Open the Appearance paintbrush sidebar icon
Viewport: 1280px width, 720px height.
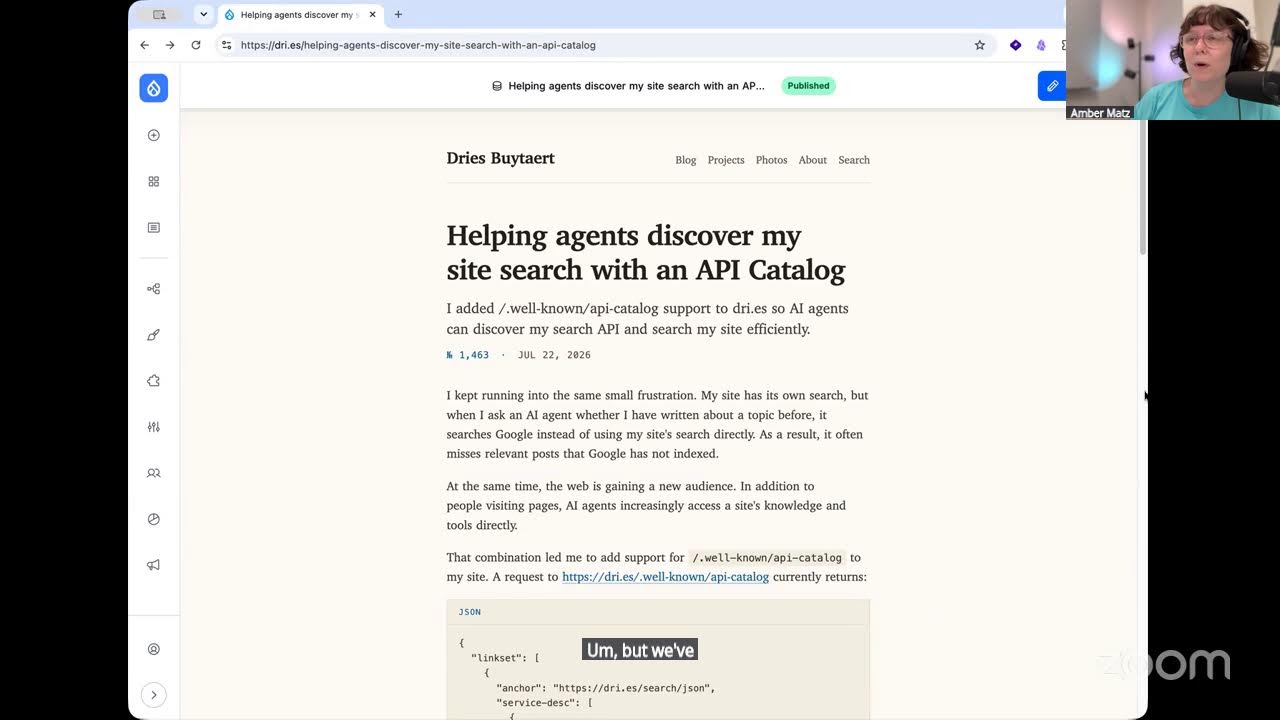click(x=153, y=335)
